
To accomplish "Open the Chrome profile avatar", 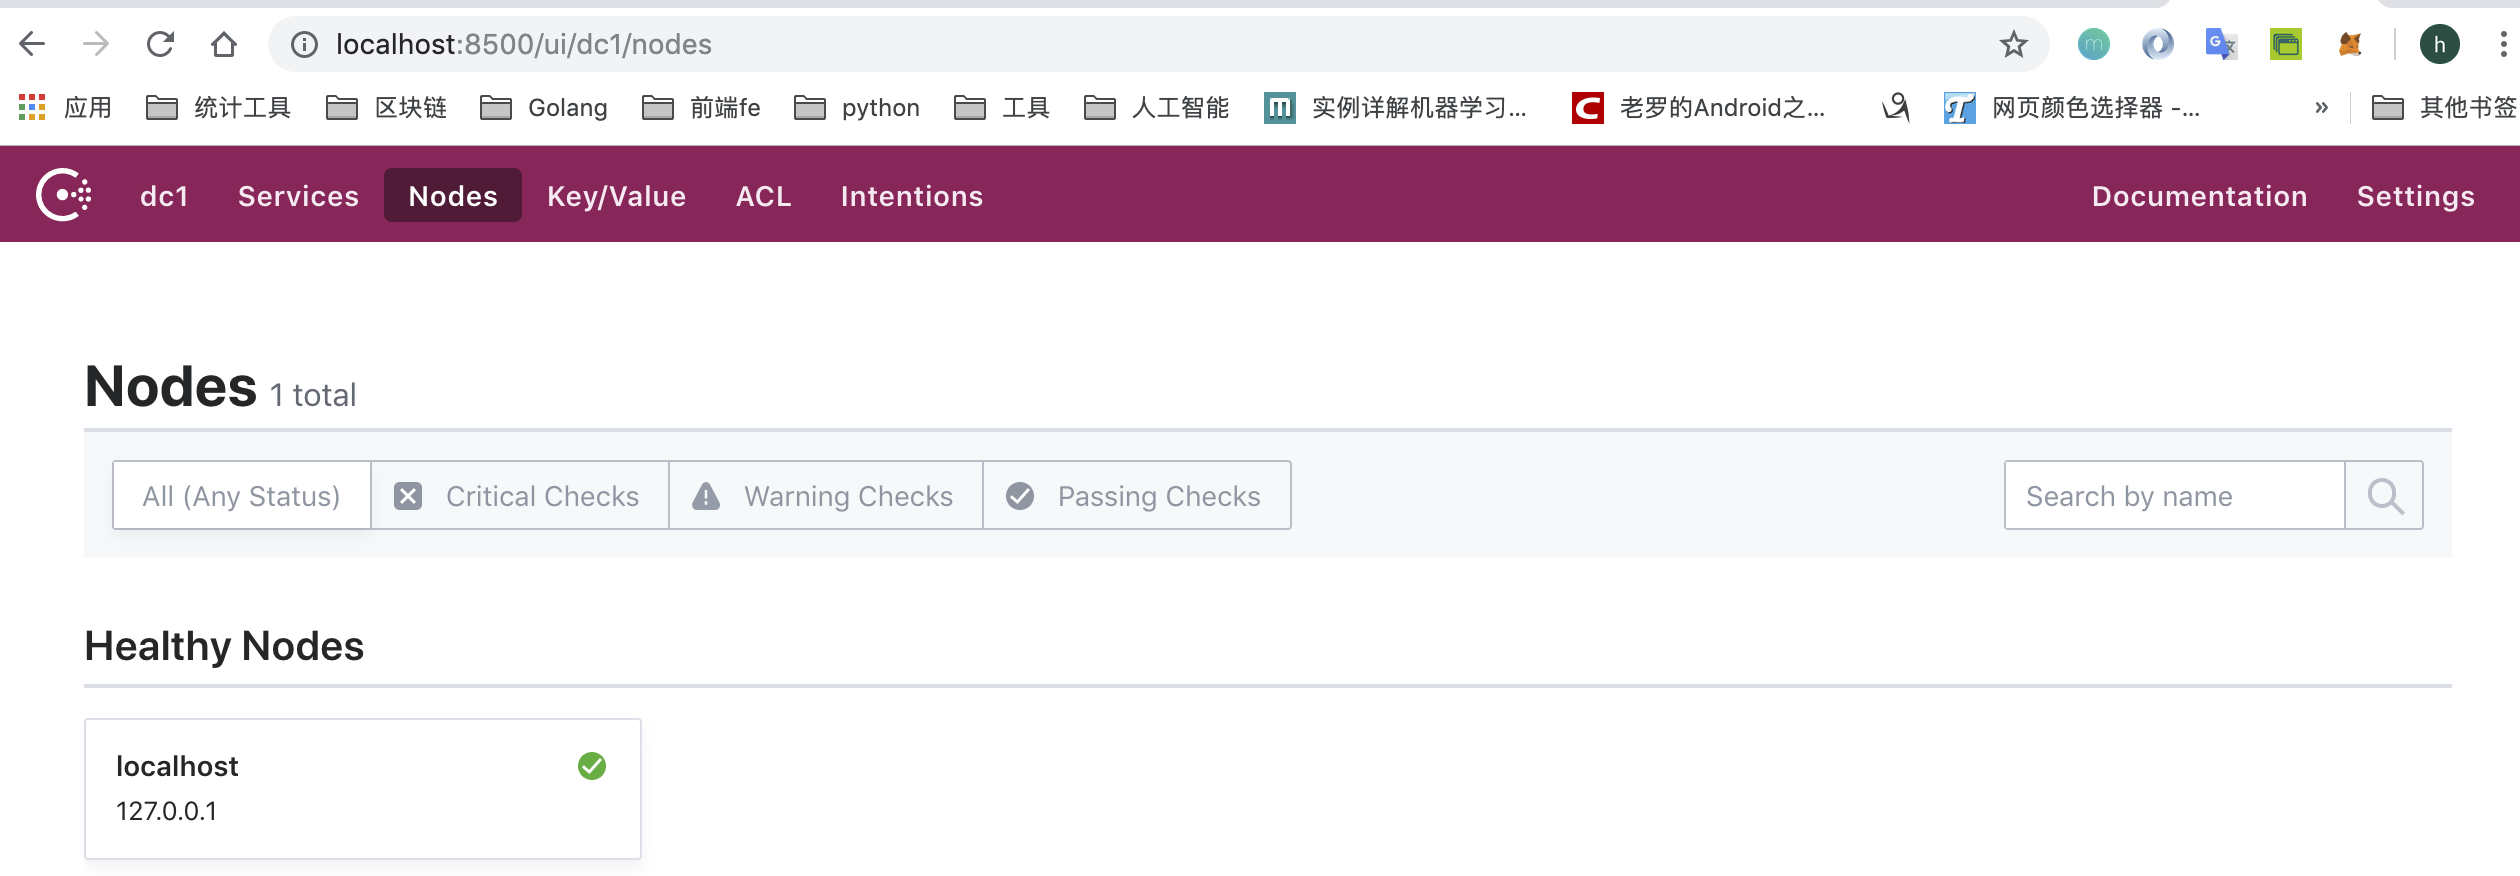I will click(x=2440, y=44).
